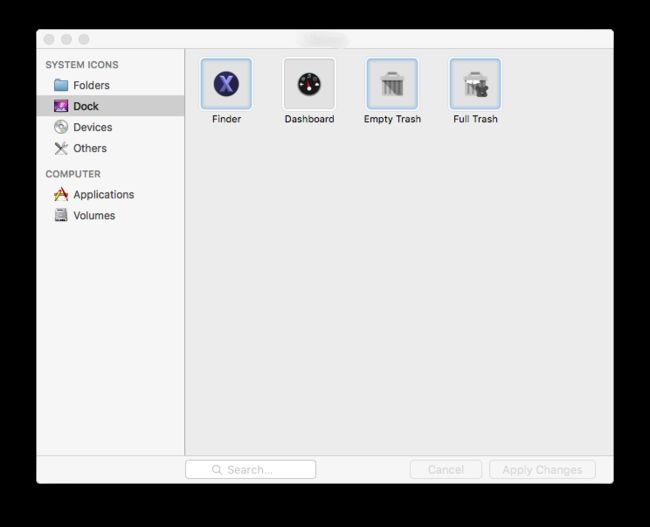The height and width of the screenshot is (527, 650).
Task: Click the magnifying glass in Search field
Action: coord(217,469)
